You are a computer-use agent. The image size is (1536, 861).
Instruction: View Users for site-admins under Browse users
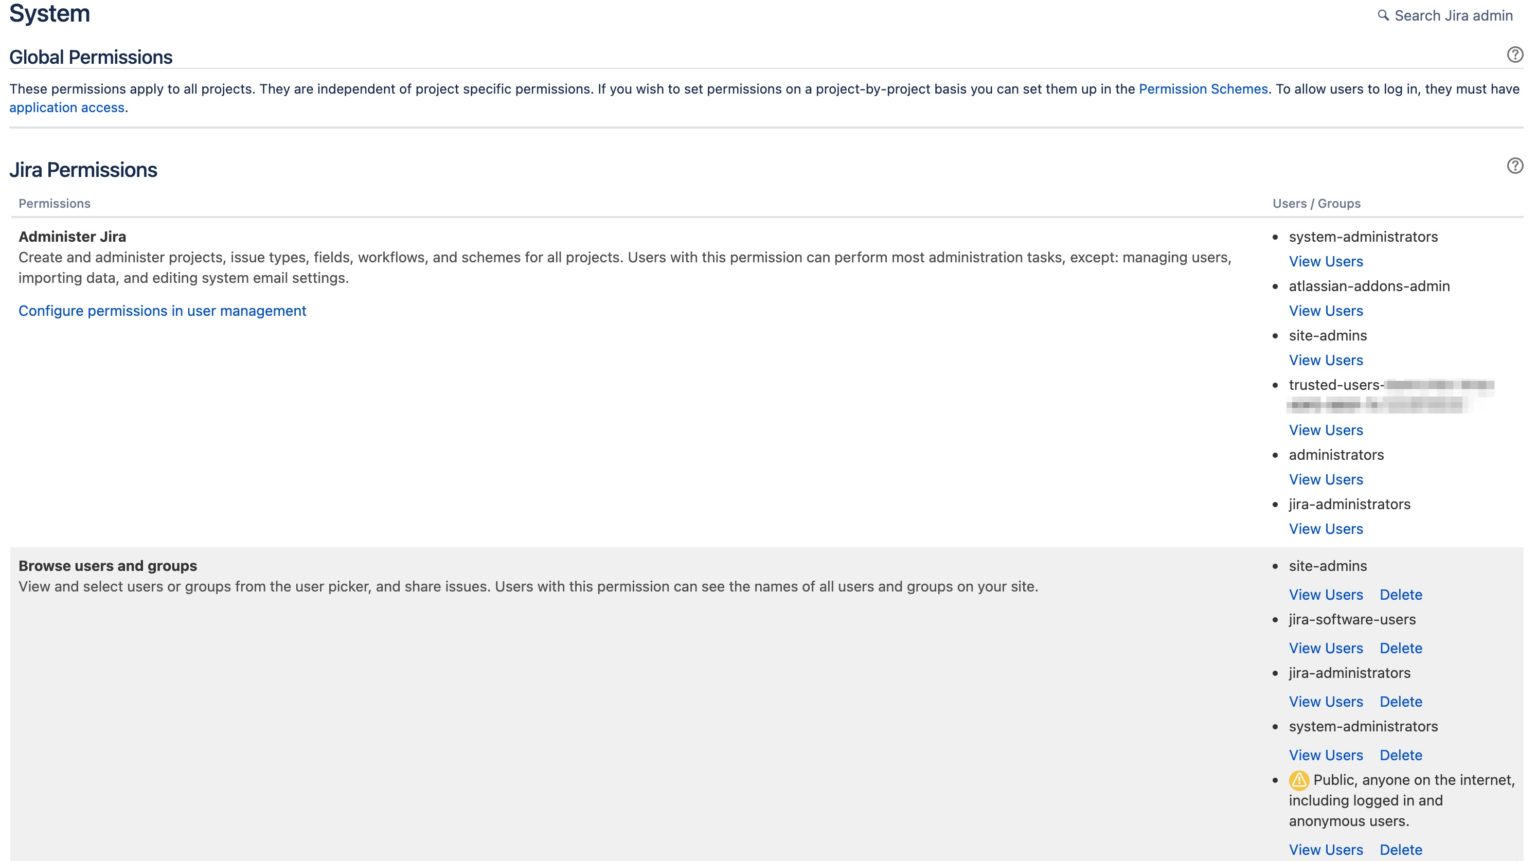coord(1326,595)
